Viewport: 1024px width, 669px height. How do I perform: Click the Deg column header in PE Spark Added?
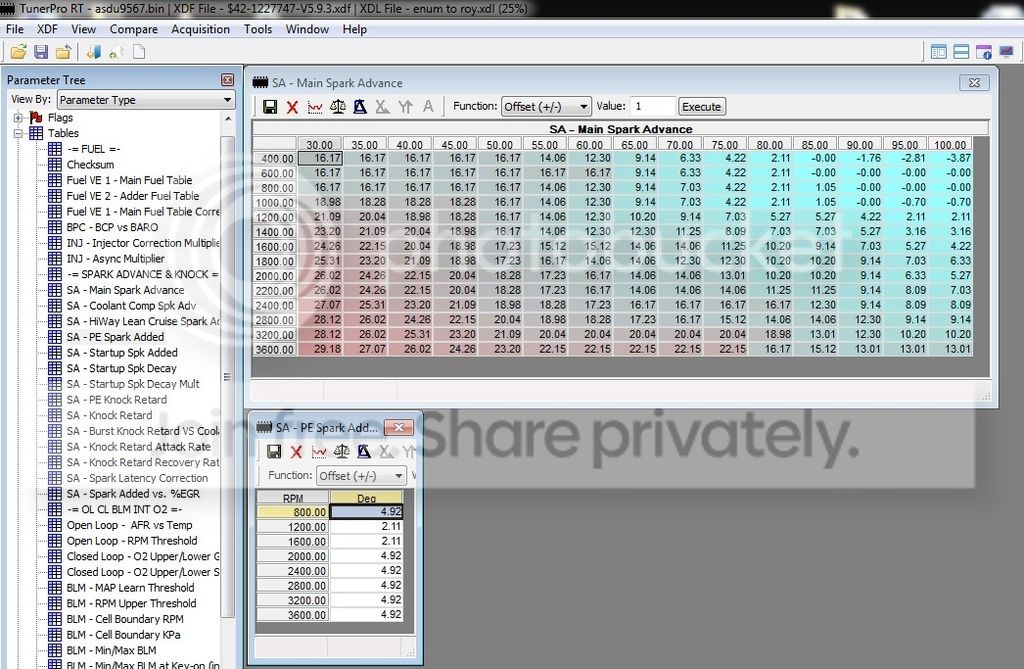pyautogui.click(x=366, y=498)
